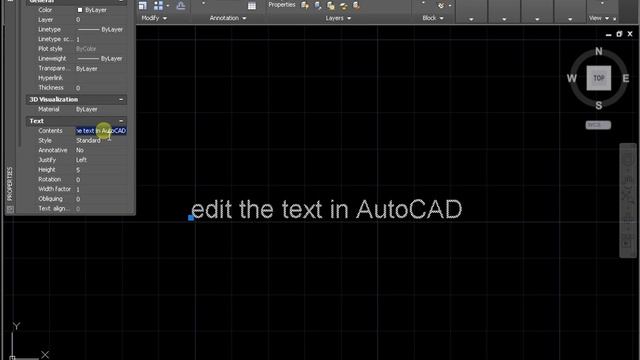Open Layer Properties manager
640x360 pixels.
(282, 5)
